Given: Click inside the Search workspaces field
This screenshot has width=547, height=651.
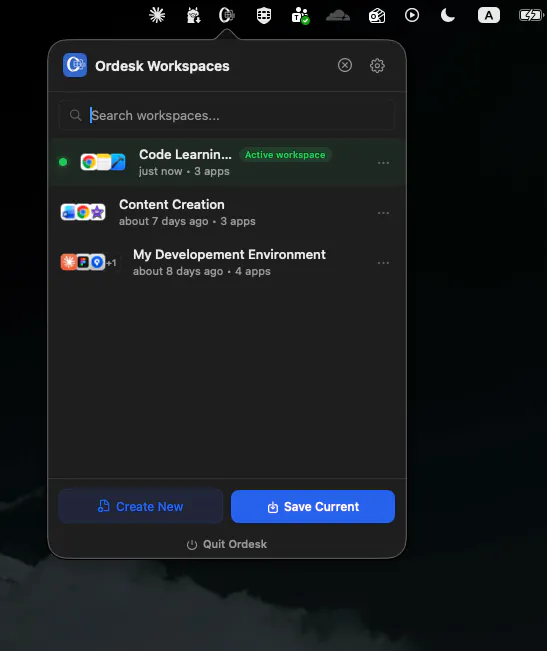Looking at the screenshot, I should point(227,115).
